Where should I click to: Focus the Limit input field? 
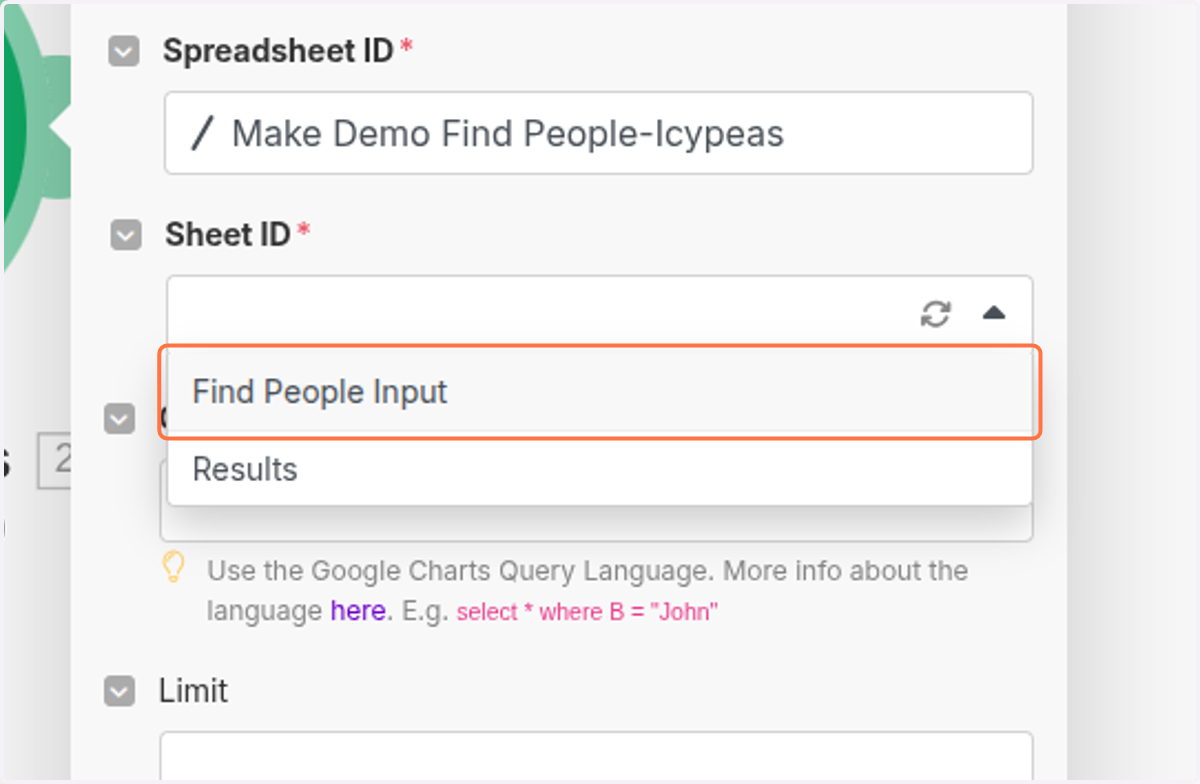[597, 757]
